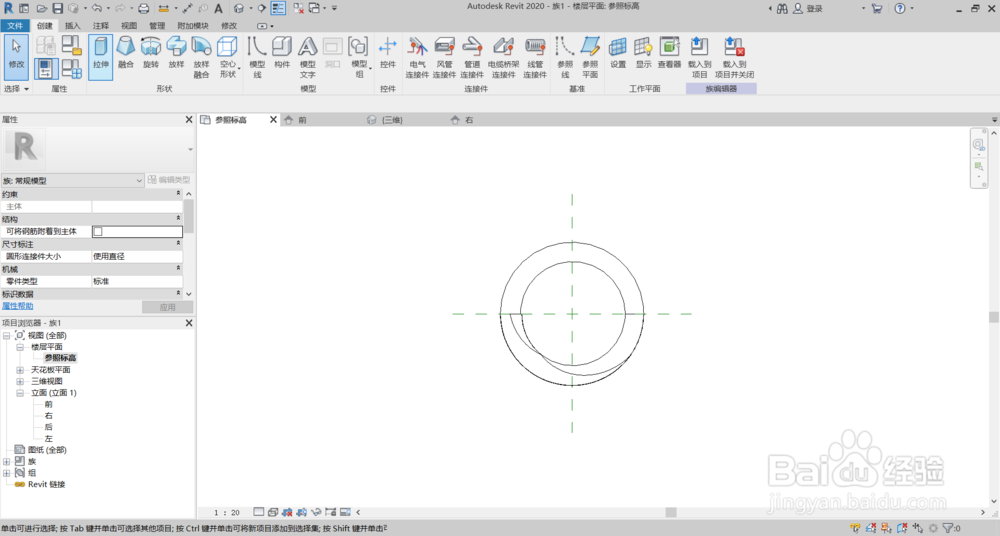Close the 参照标高 view tab

[273, 119]
